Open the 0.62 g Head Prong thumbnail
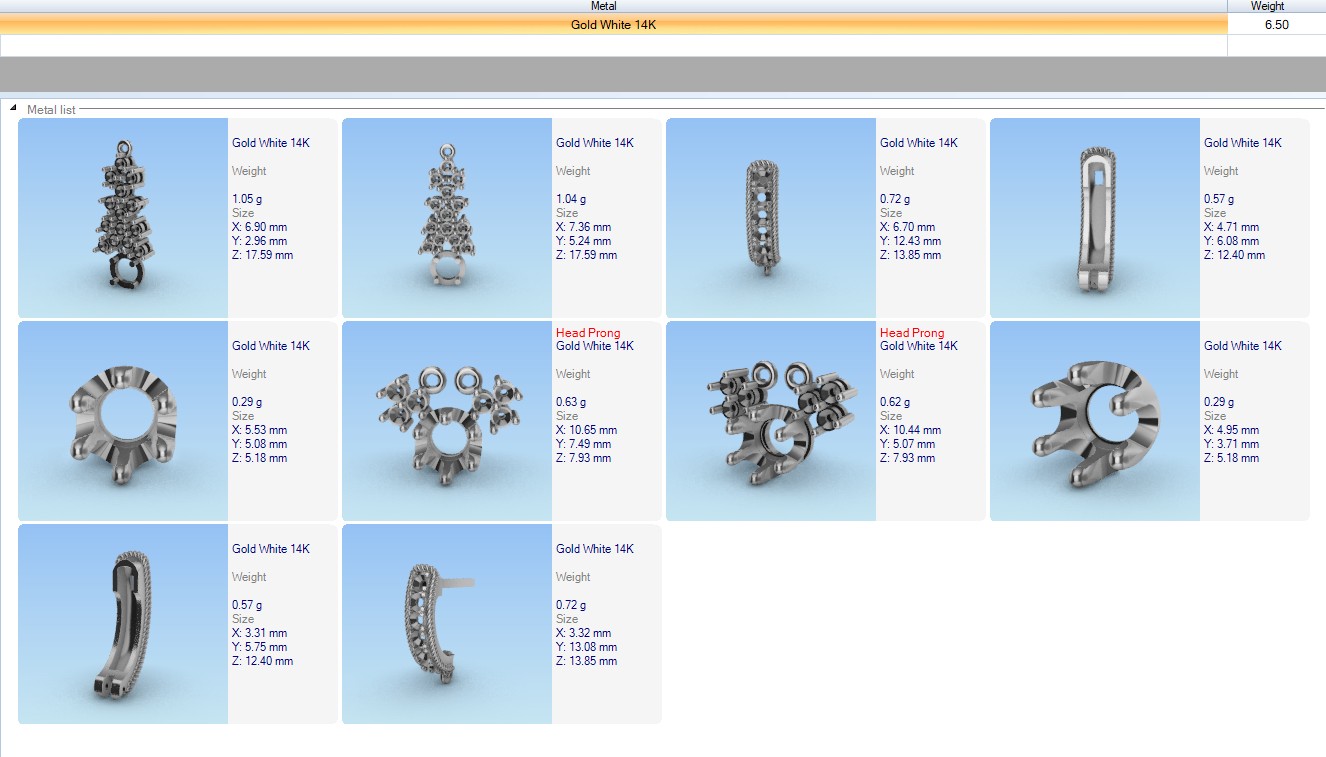The height and width of the screenshot is (757, 1326). [771, 421]
